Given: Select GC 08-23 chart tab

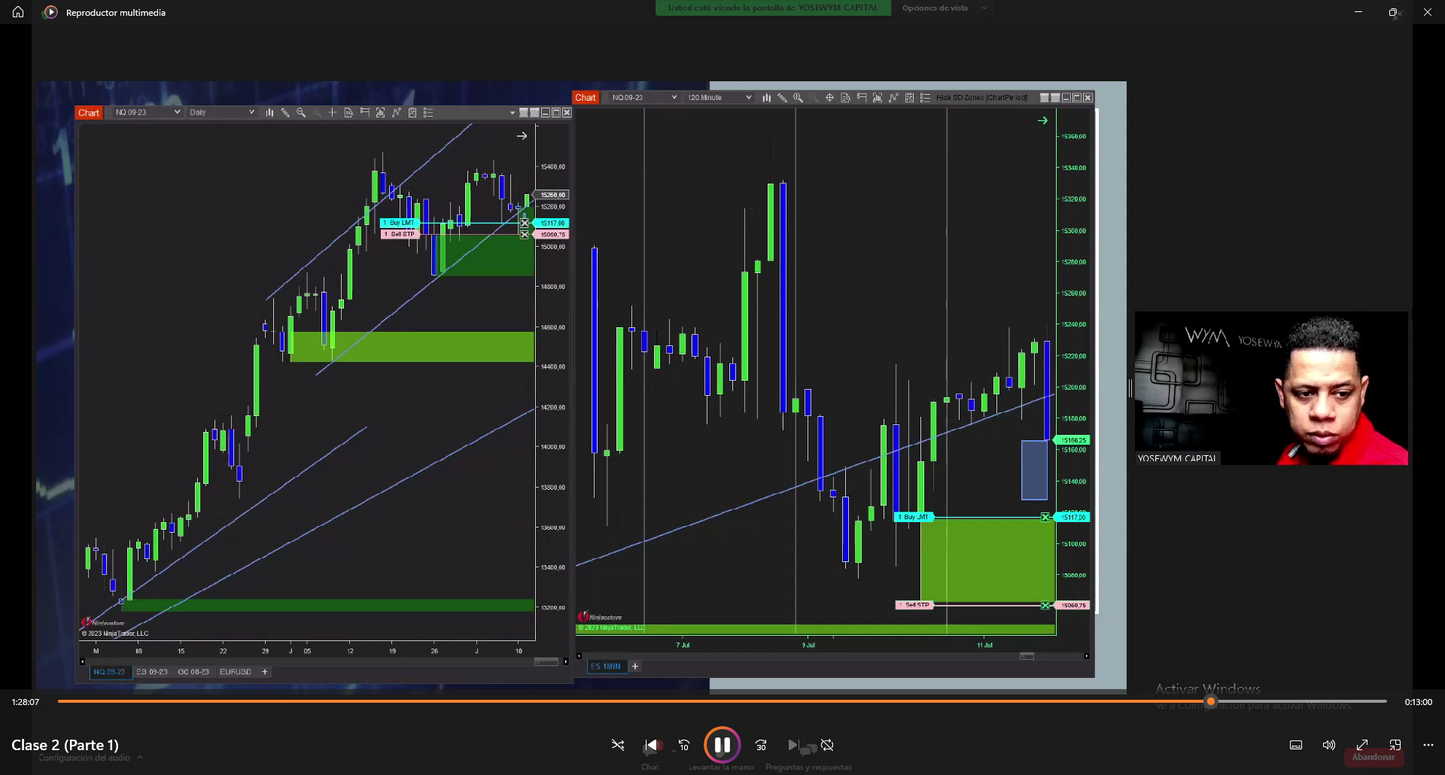Looking at the screenshot, I should pyautogui.click(x=194, y=672).
